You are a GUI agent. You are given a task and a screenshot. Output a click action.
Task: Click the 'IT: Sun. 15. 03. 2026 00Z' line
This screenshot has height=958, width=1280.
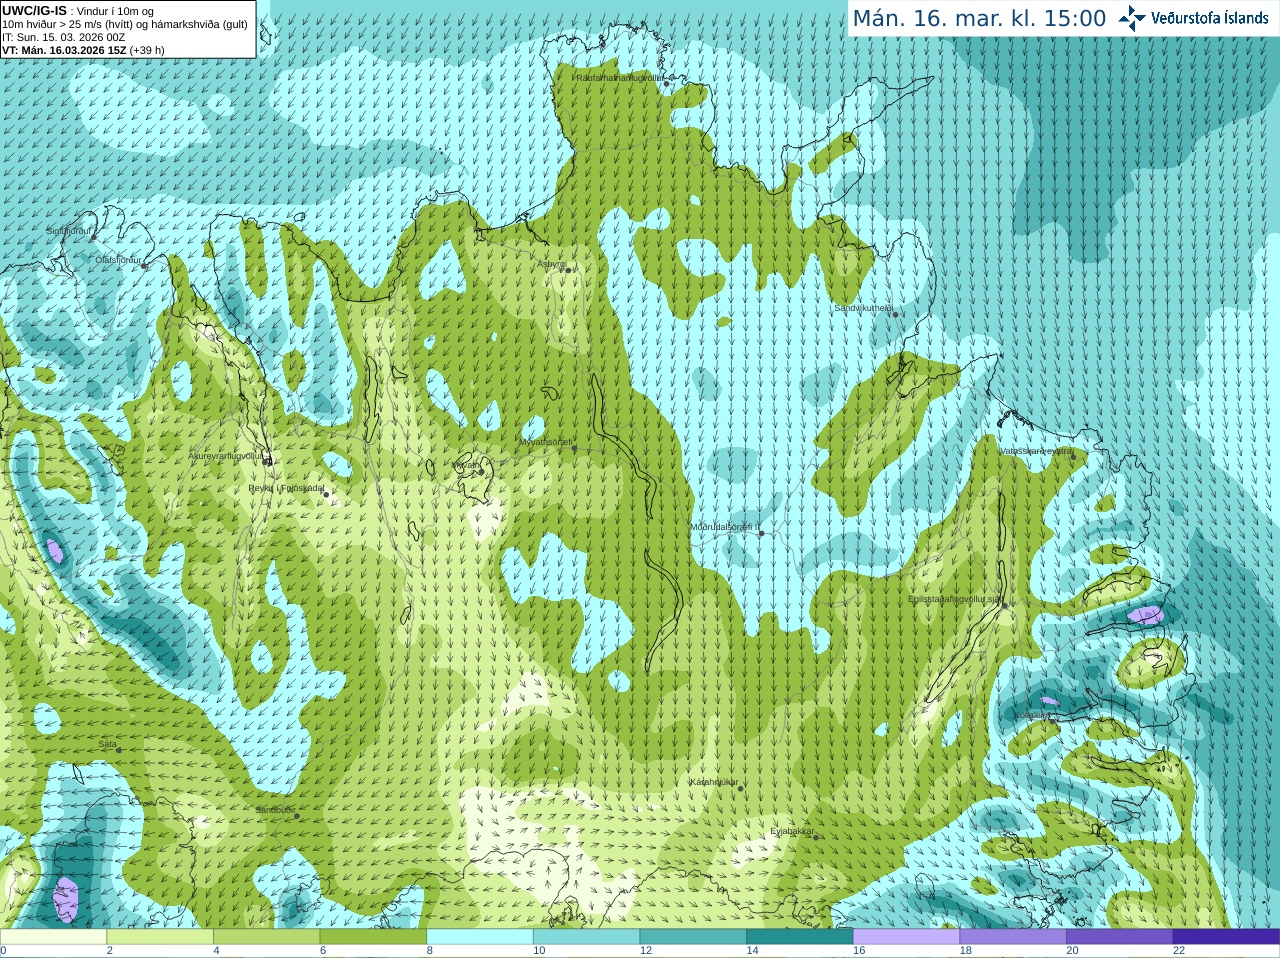[64, 37]
